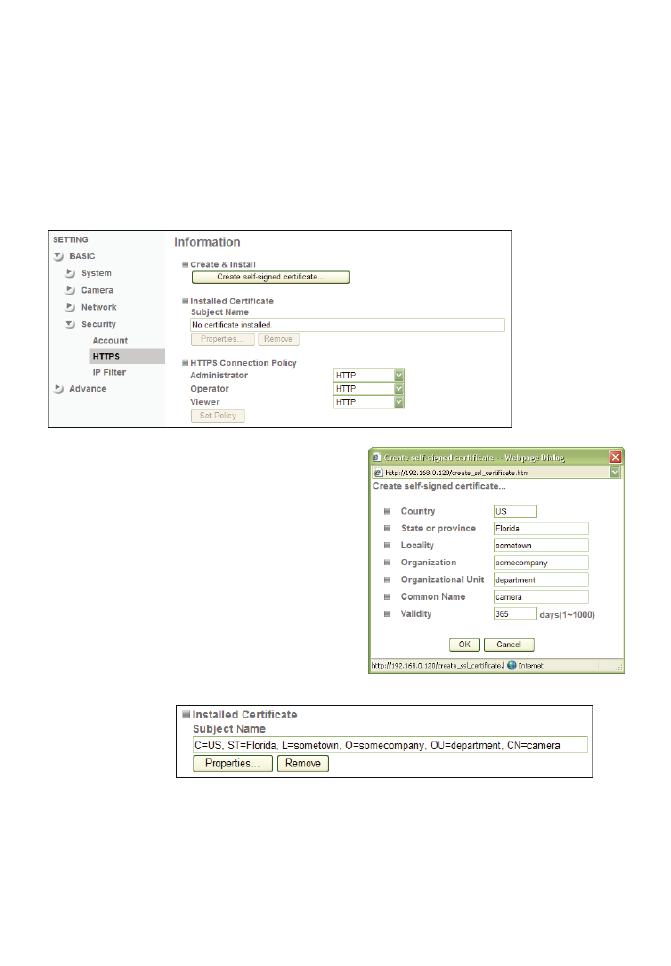Click the Create self-signed certificate button
This screenshot has height=966, width=671.
[270, 276]
